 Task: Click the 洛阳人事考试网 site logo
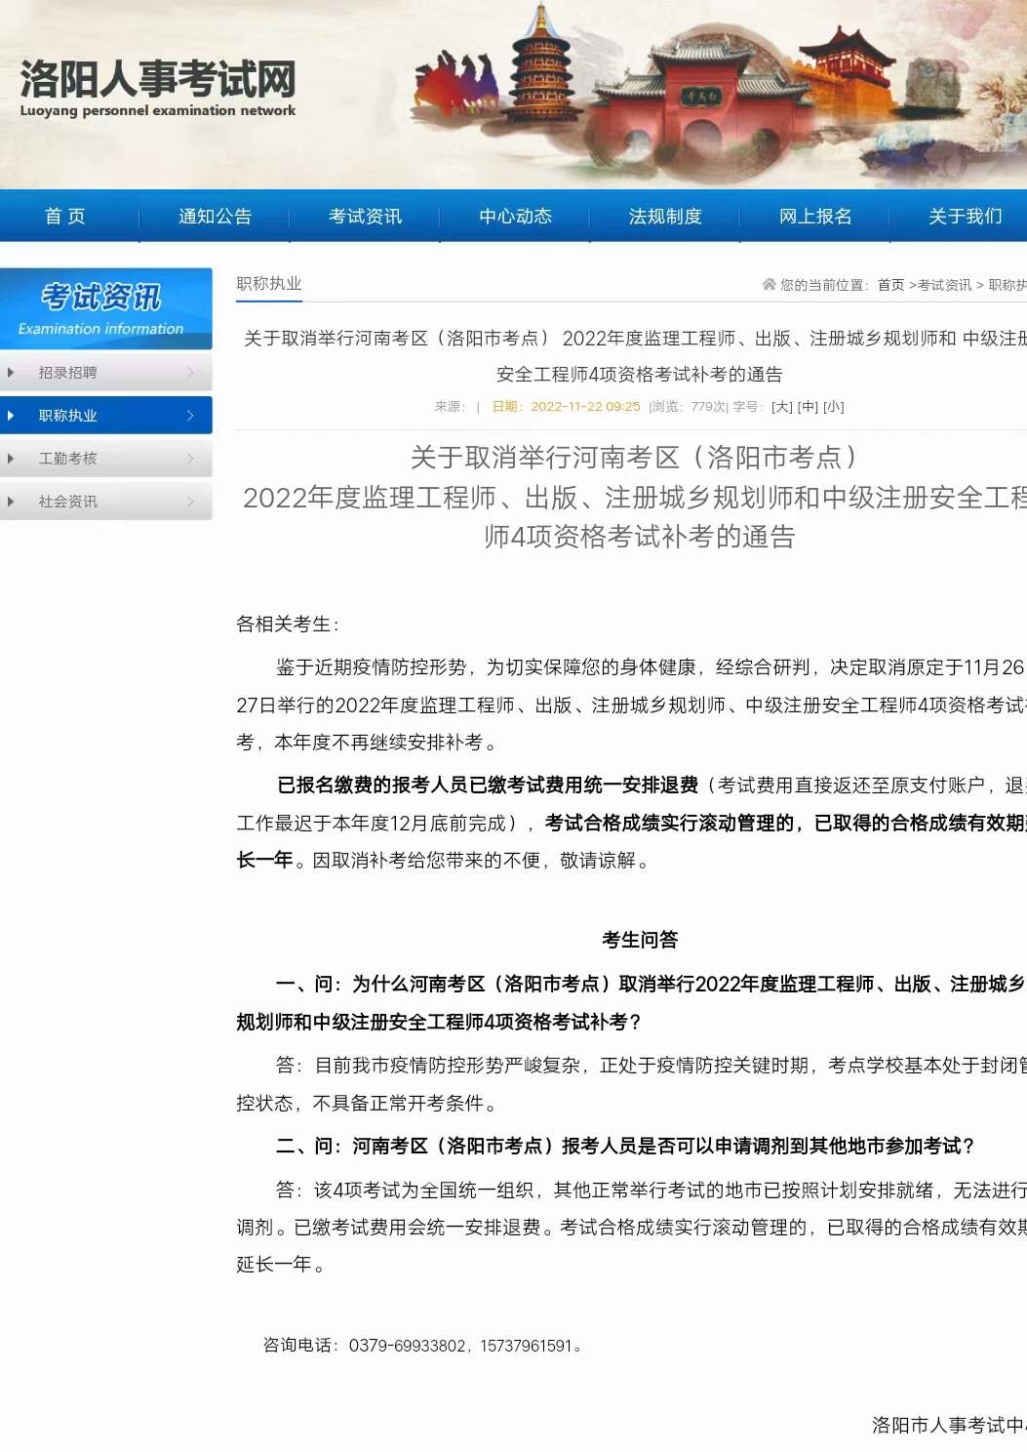click(x=158, y=88)
